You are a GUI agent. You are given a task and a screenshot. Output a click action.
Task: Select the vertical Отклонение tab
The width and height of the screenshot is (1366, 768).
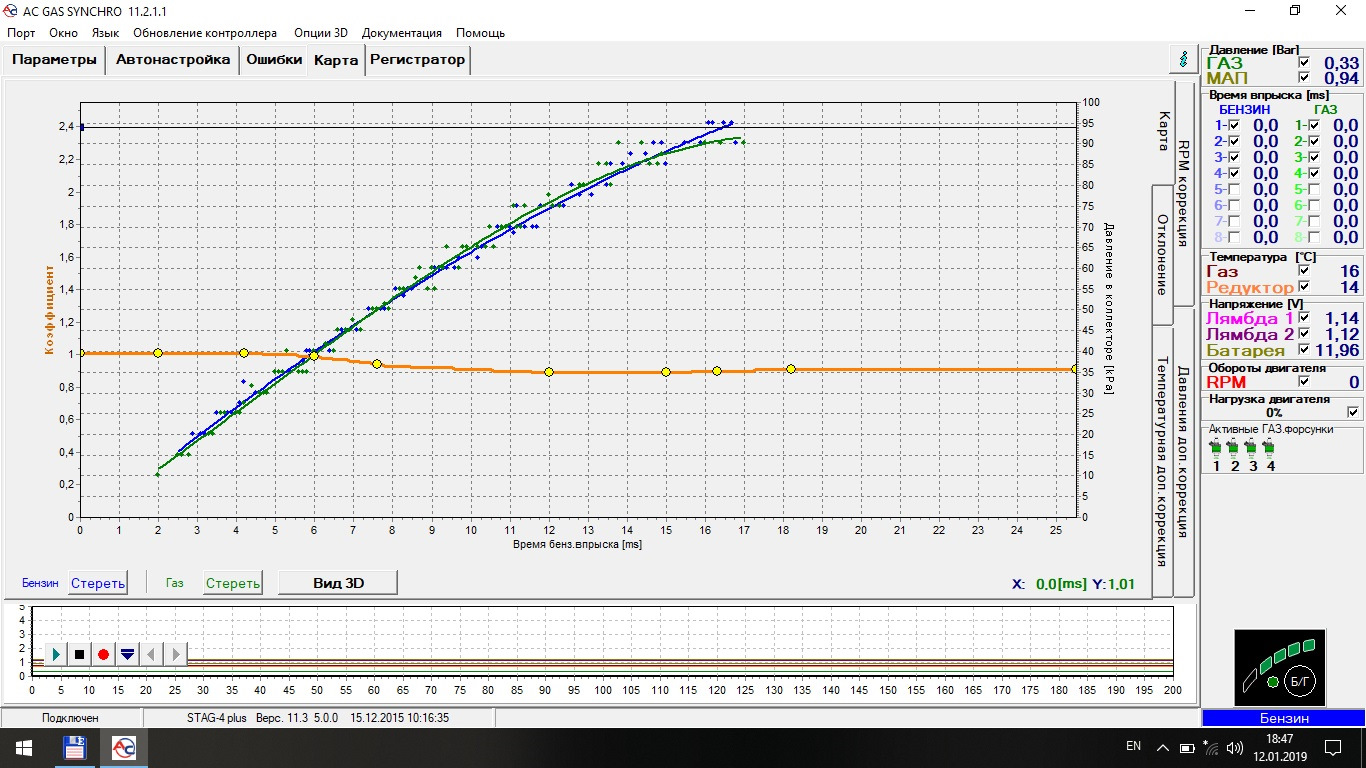pos(1162,255)
